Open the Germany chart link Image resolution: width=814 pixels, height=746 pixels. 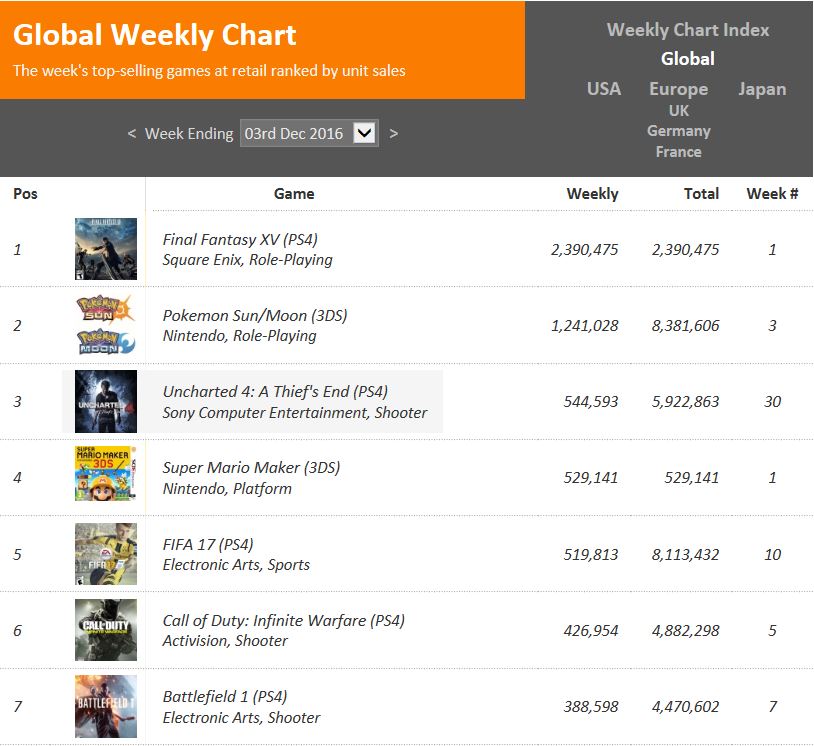[679, 131]
